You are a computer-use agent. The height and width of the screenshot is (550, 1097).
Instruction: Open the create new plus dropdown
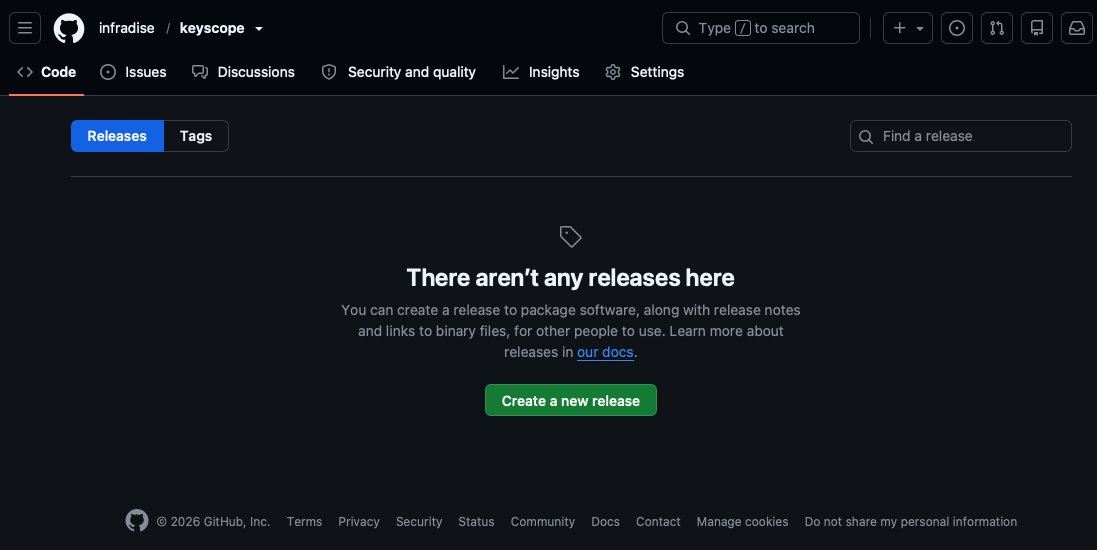[907, 28]
